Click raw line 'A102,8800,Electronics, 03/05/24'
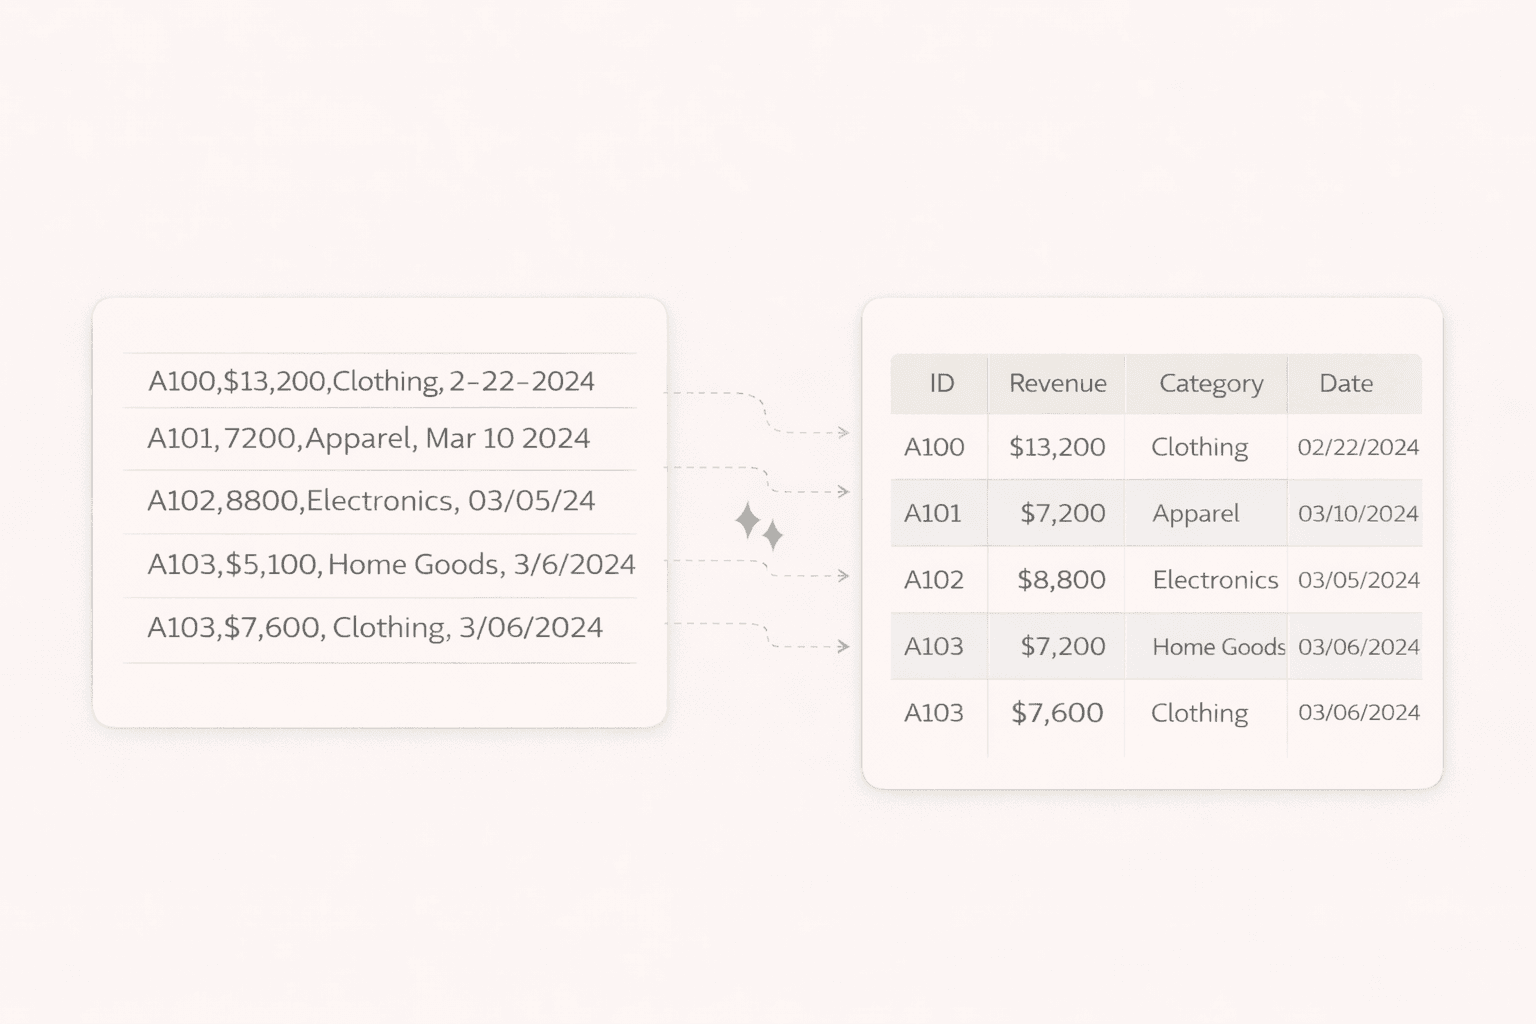The image size is (1536, 1024). pos(371,500)
